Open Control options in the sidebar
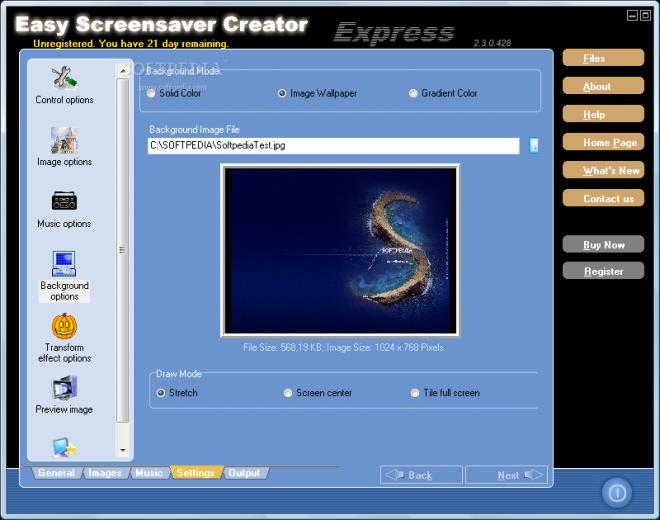The image size is (660, 520). [x=64, y=85]
